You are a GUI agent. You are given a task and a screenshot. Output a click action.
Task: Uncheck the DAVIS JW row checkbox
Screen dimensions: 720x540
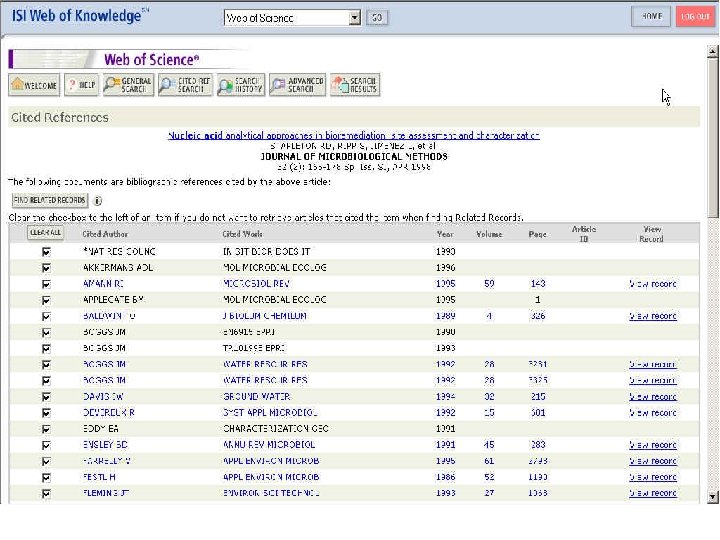tap(46, 397)
